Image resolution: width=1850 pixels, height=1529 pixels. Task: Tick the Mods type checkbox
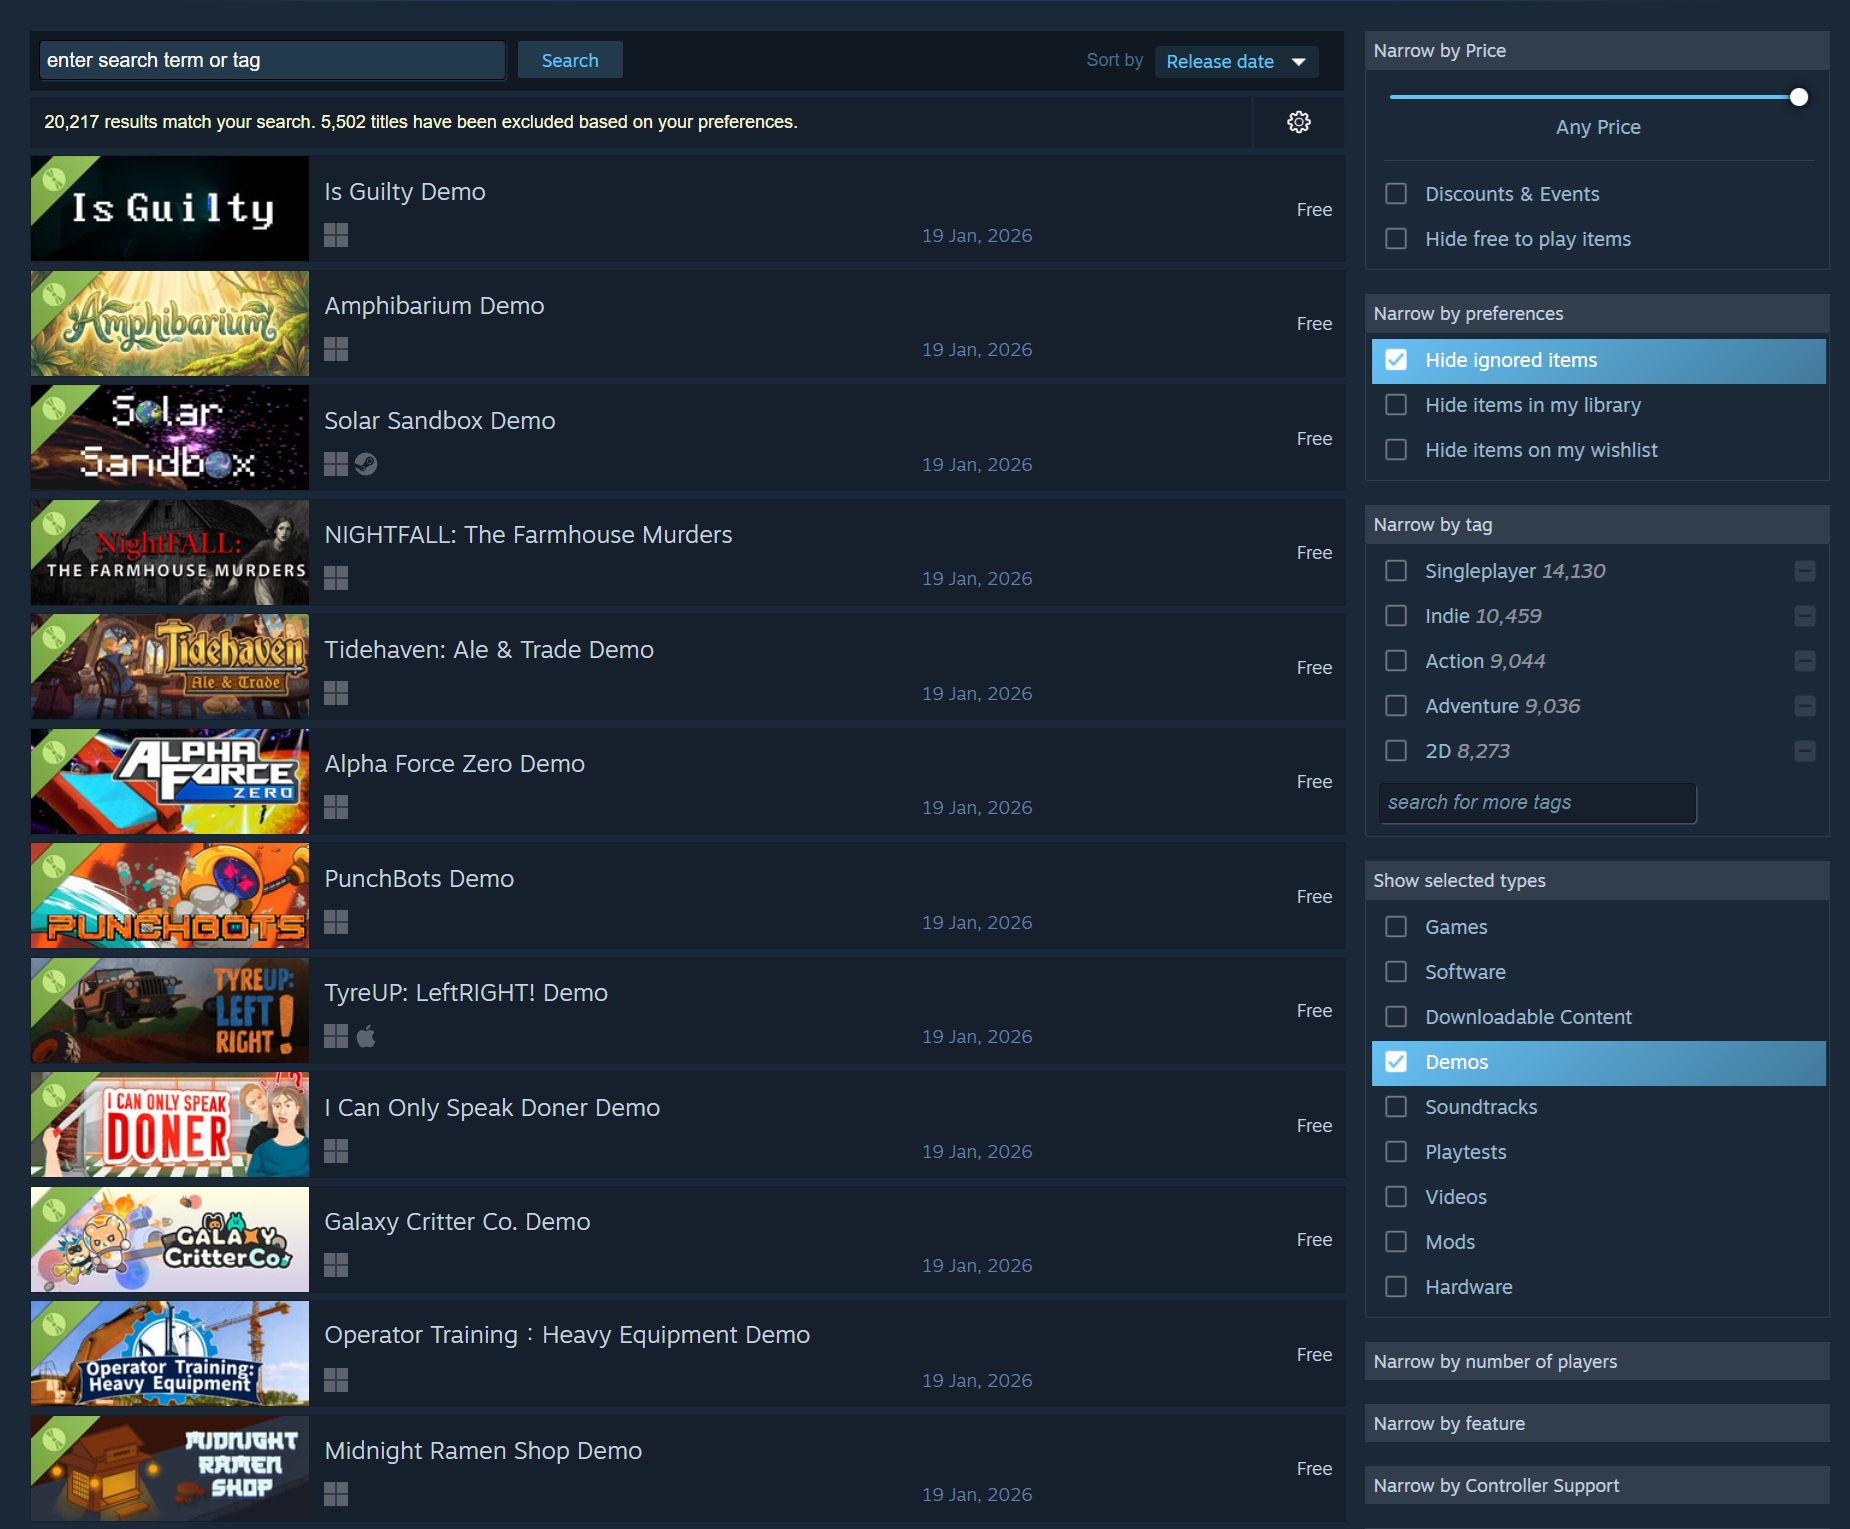tap(1396, 1242)
